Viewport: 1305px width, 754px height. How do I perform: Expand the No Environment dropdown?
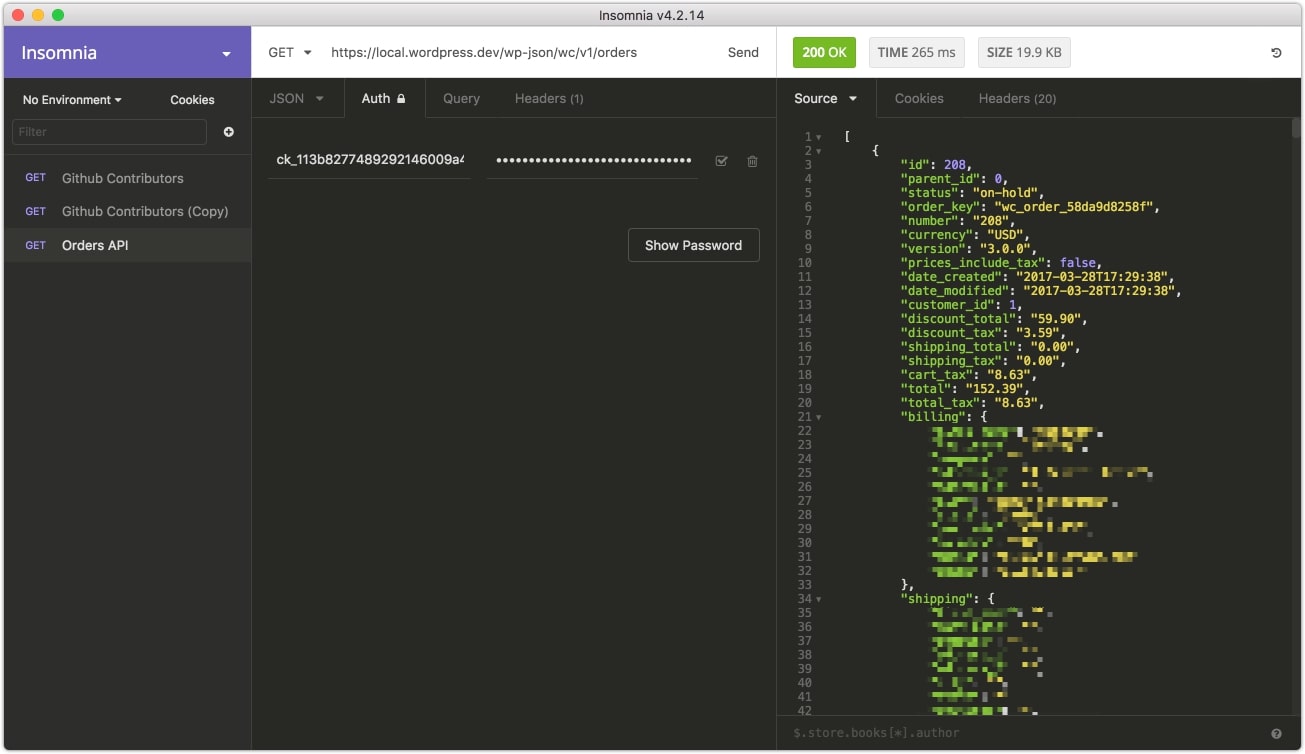72,100
